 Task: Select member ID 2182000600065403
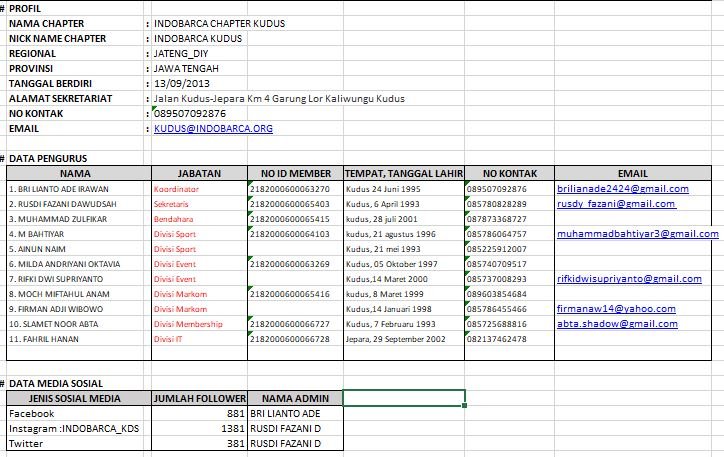tap(296, 204)
